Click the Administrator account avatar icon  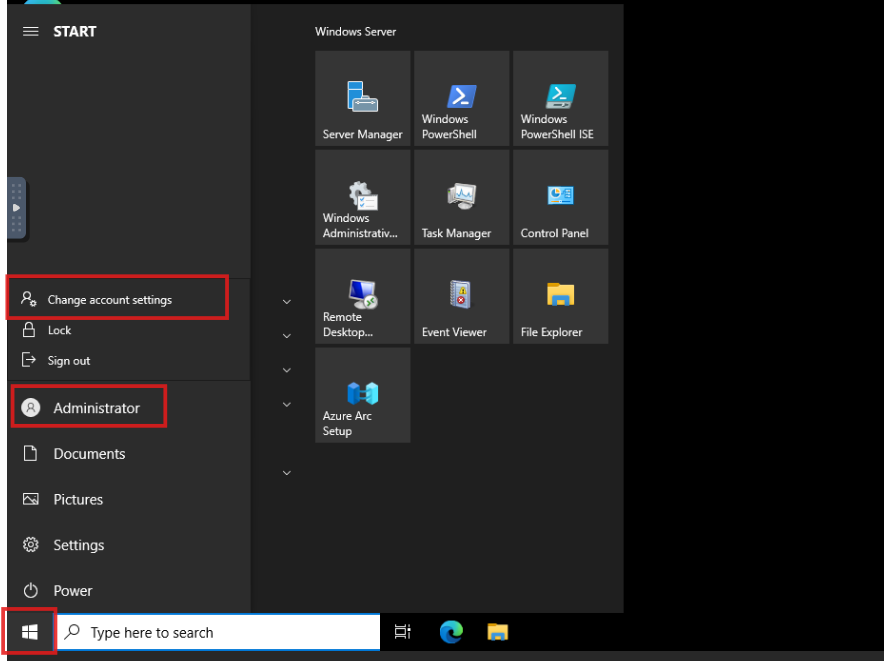click(x=30, y=407)
